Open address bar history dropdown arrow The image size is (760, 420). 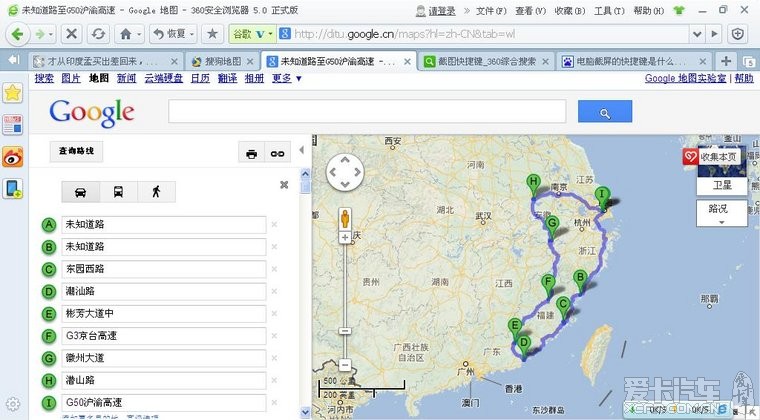point(697,34)
